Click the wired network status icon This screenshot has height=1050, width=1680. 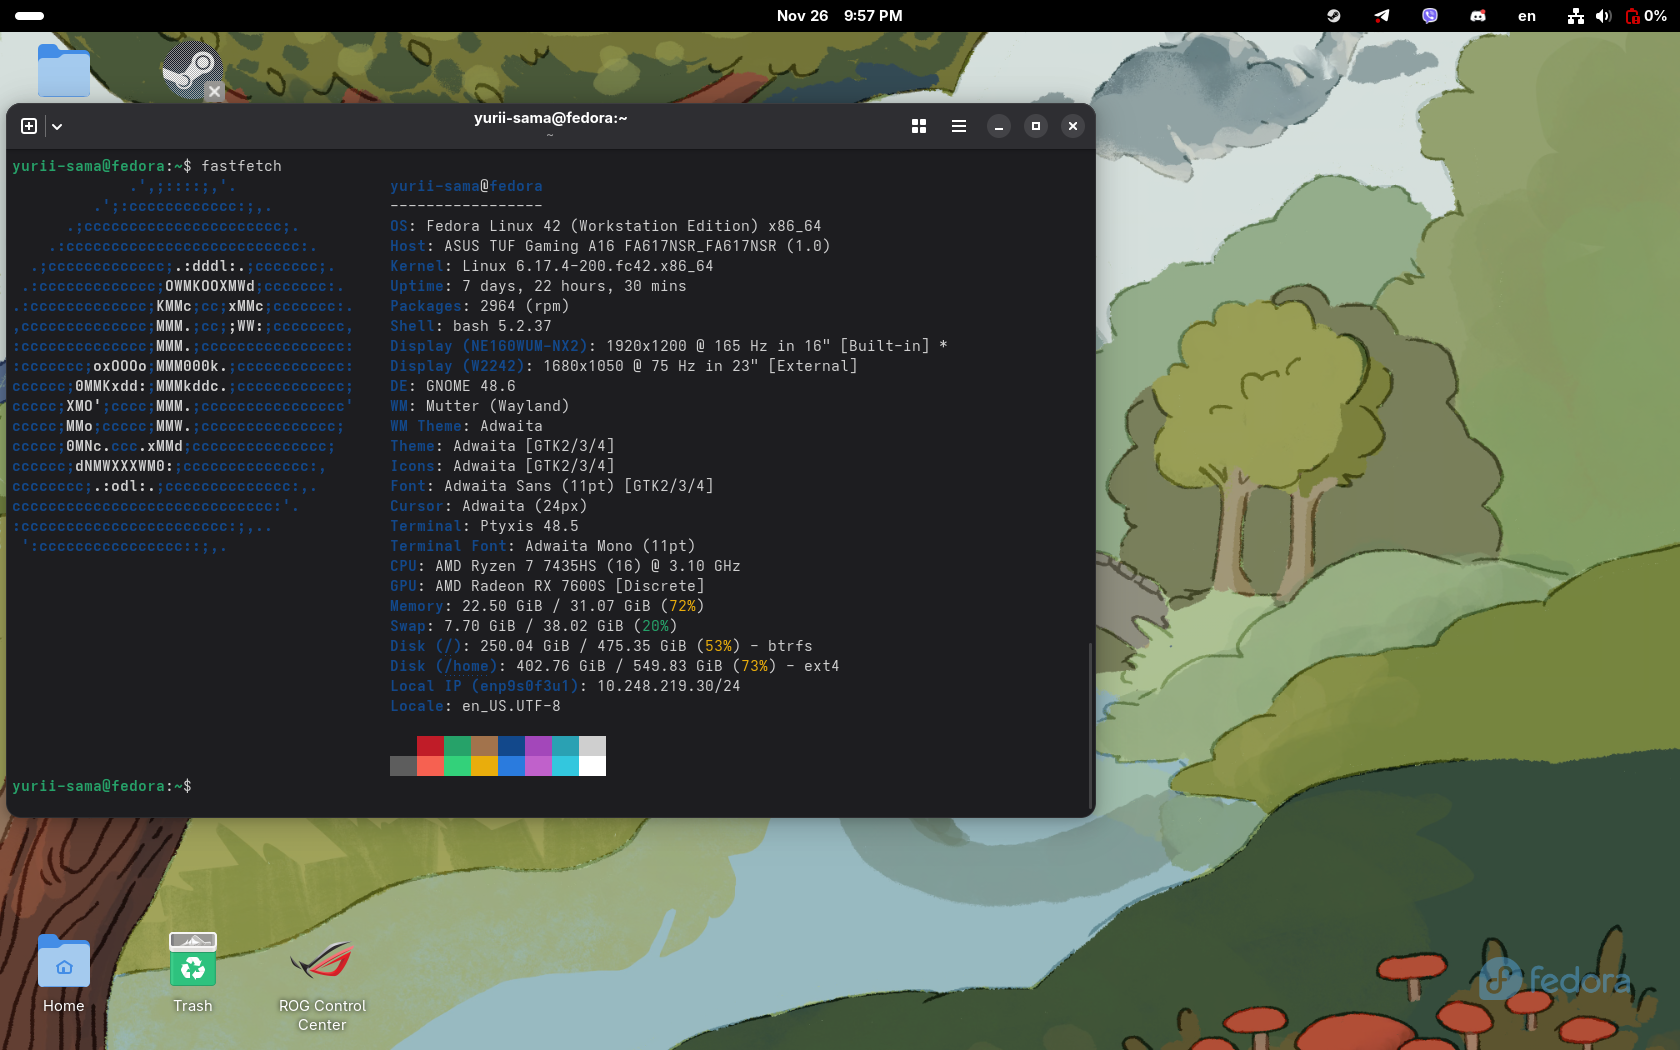(x=1576, y=16)
